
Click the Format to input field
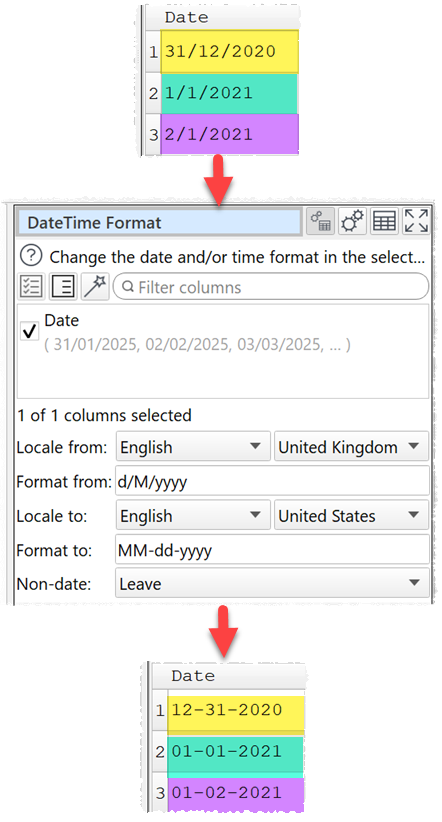pyautogui.click(x=272, y=550)
